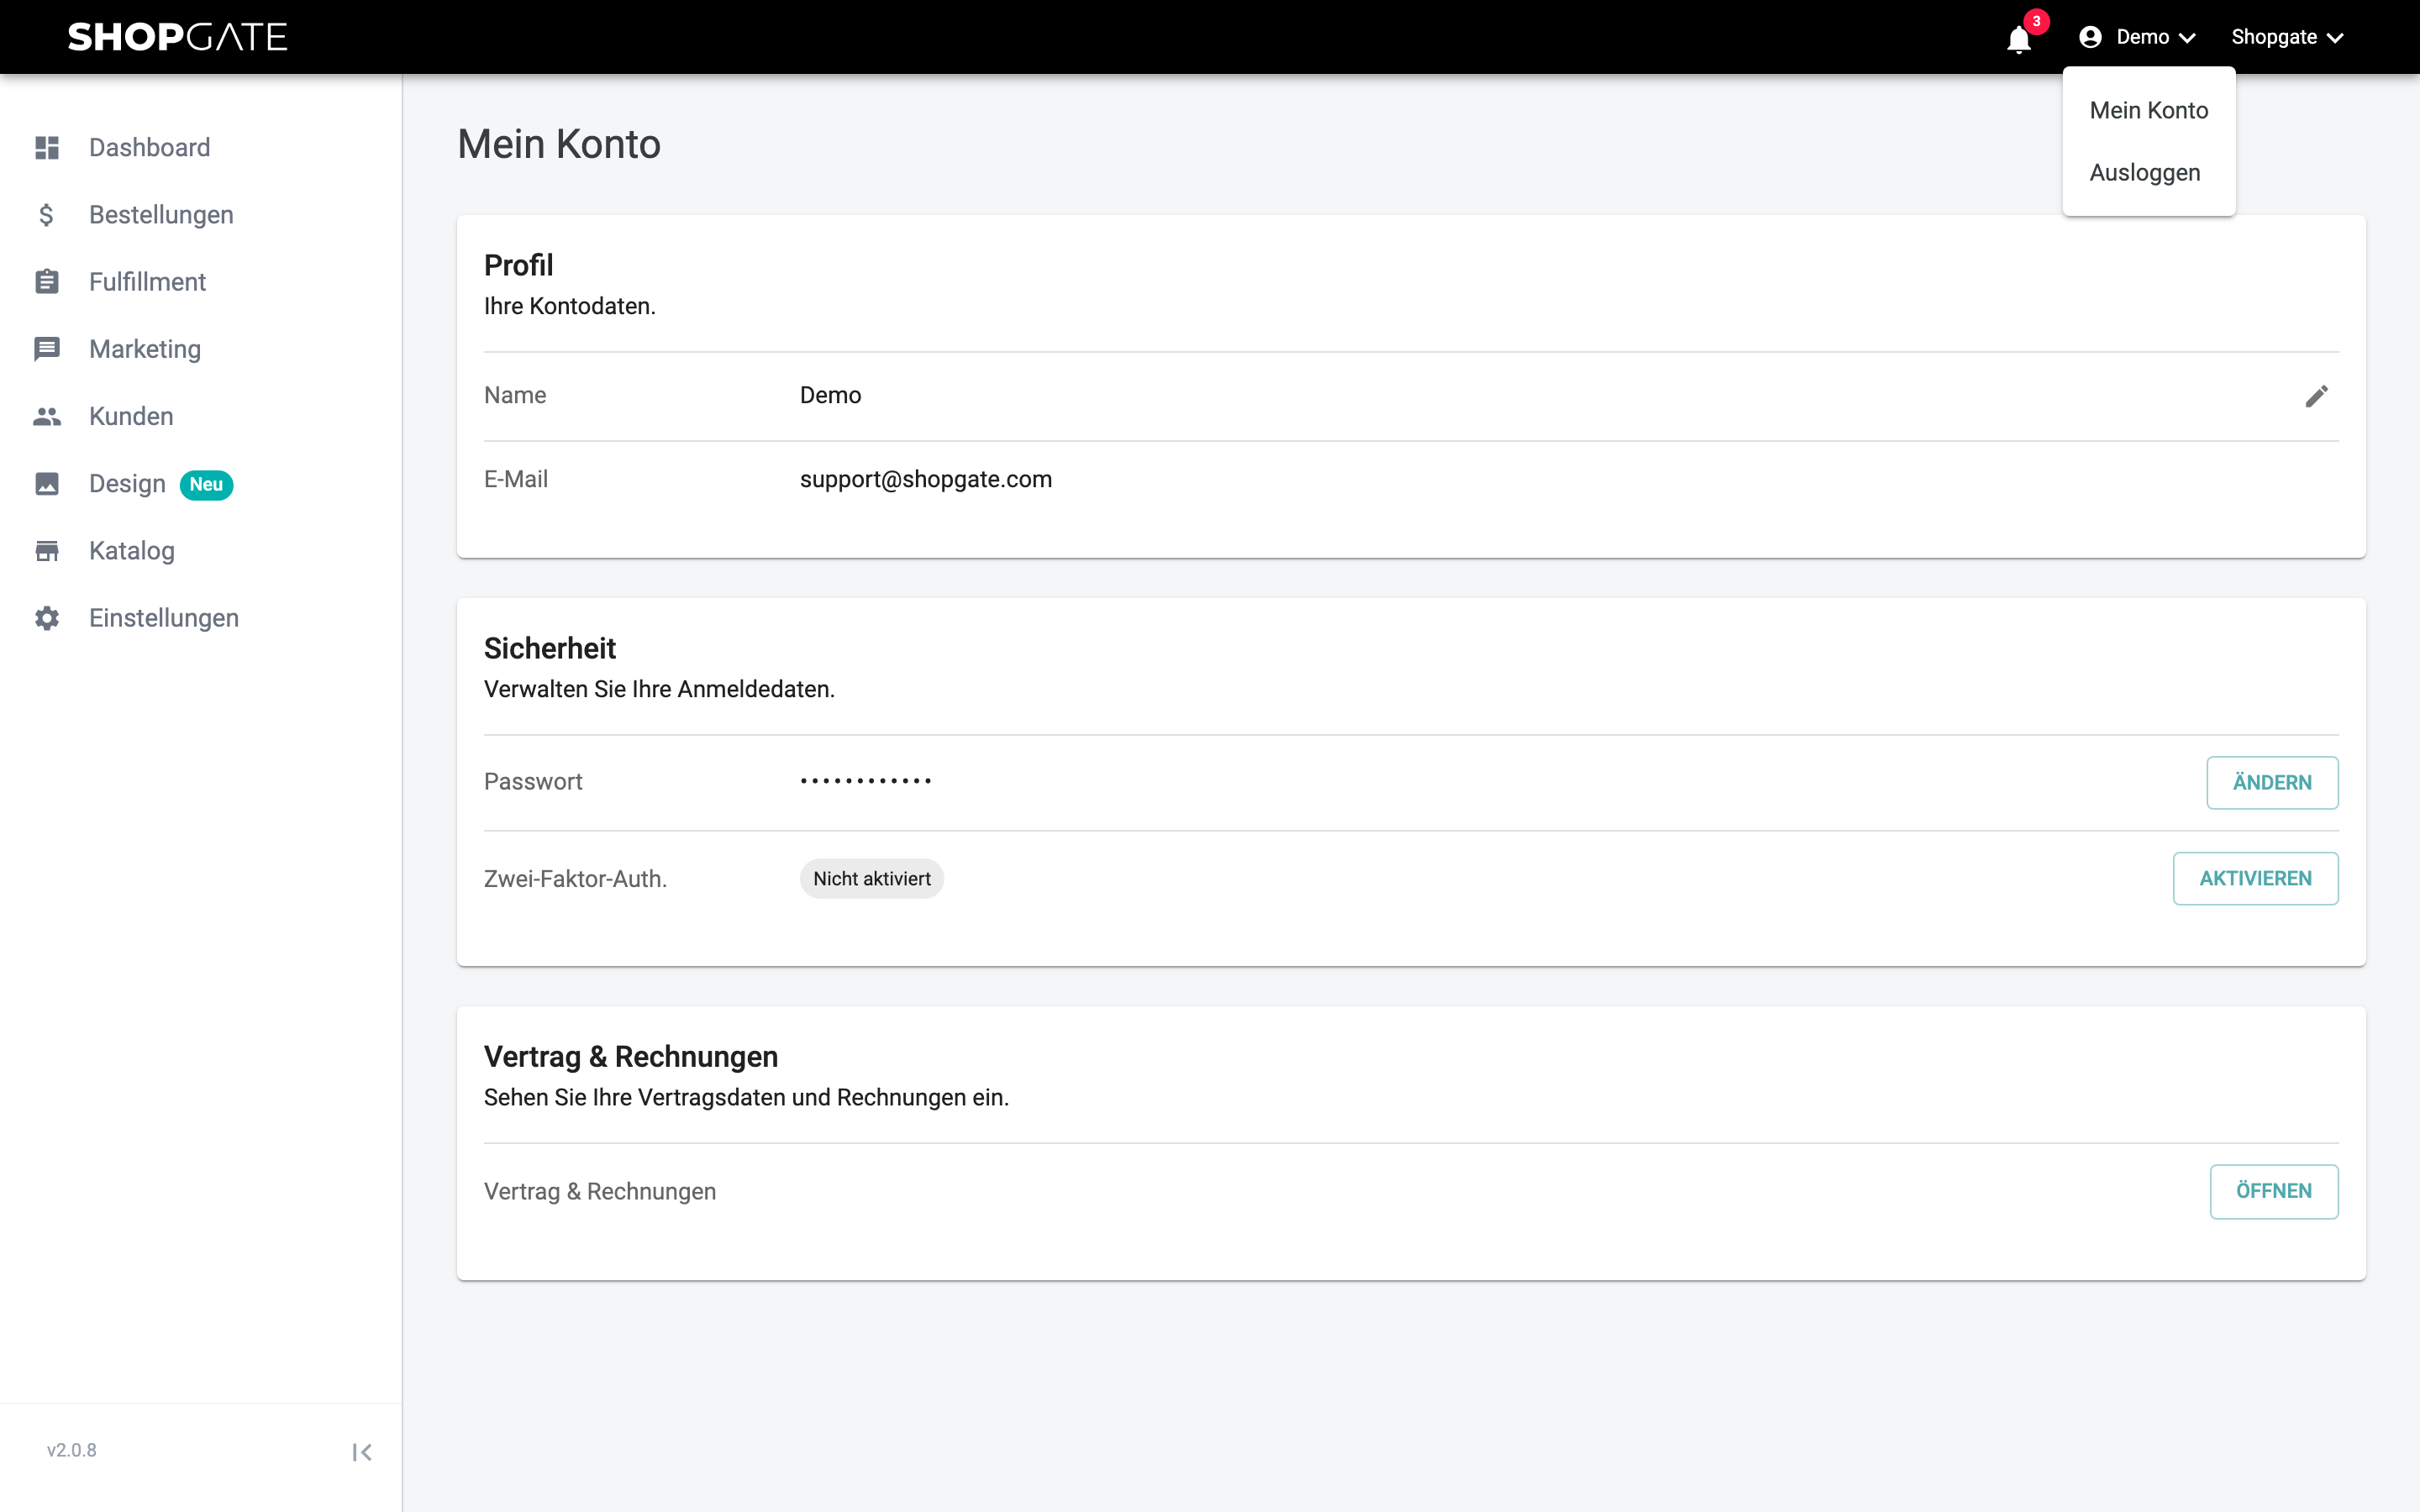Open the notifications bell icon
Viewport: 2420px width, 1512px height.
point(2018,39)
